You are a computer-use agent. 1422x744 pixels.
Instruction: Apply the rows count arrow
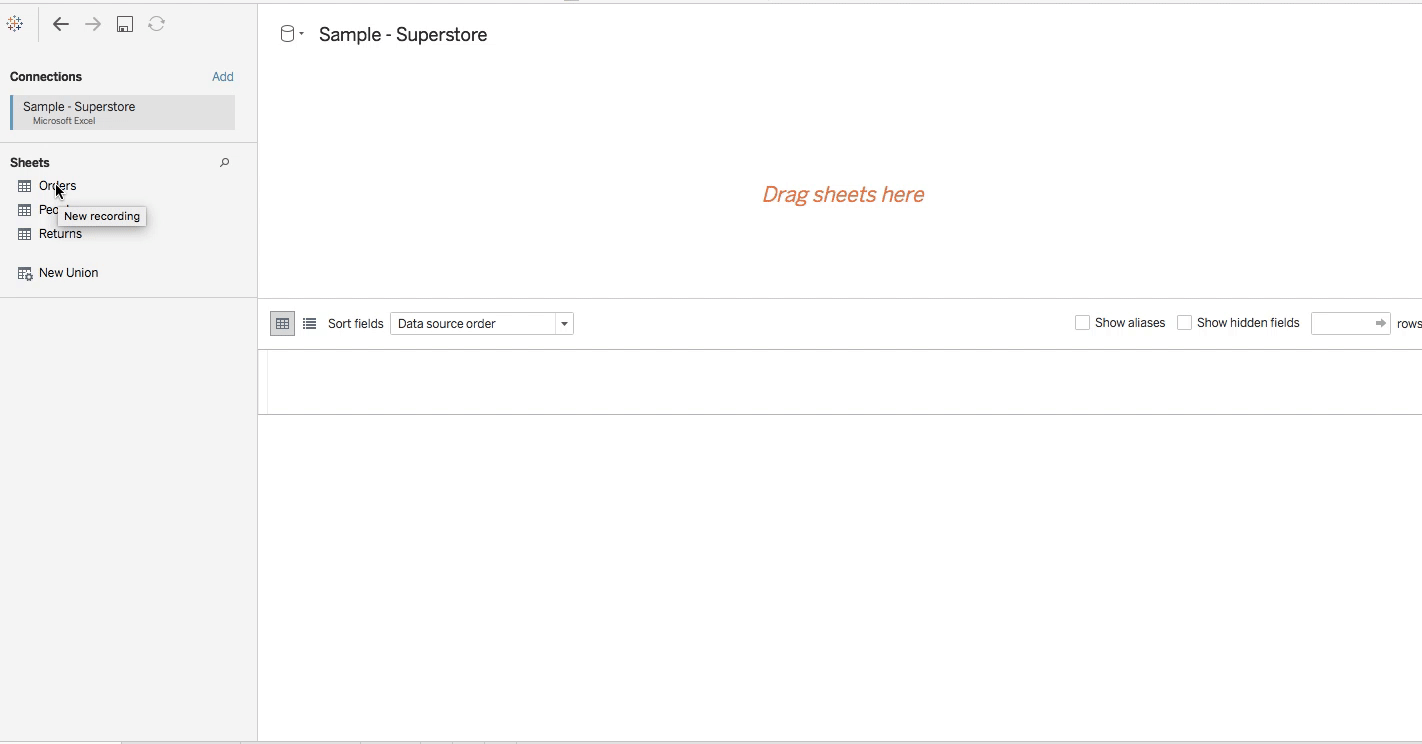(x=1380, y=323)
